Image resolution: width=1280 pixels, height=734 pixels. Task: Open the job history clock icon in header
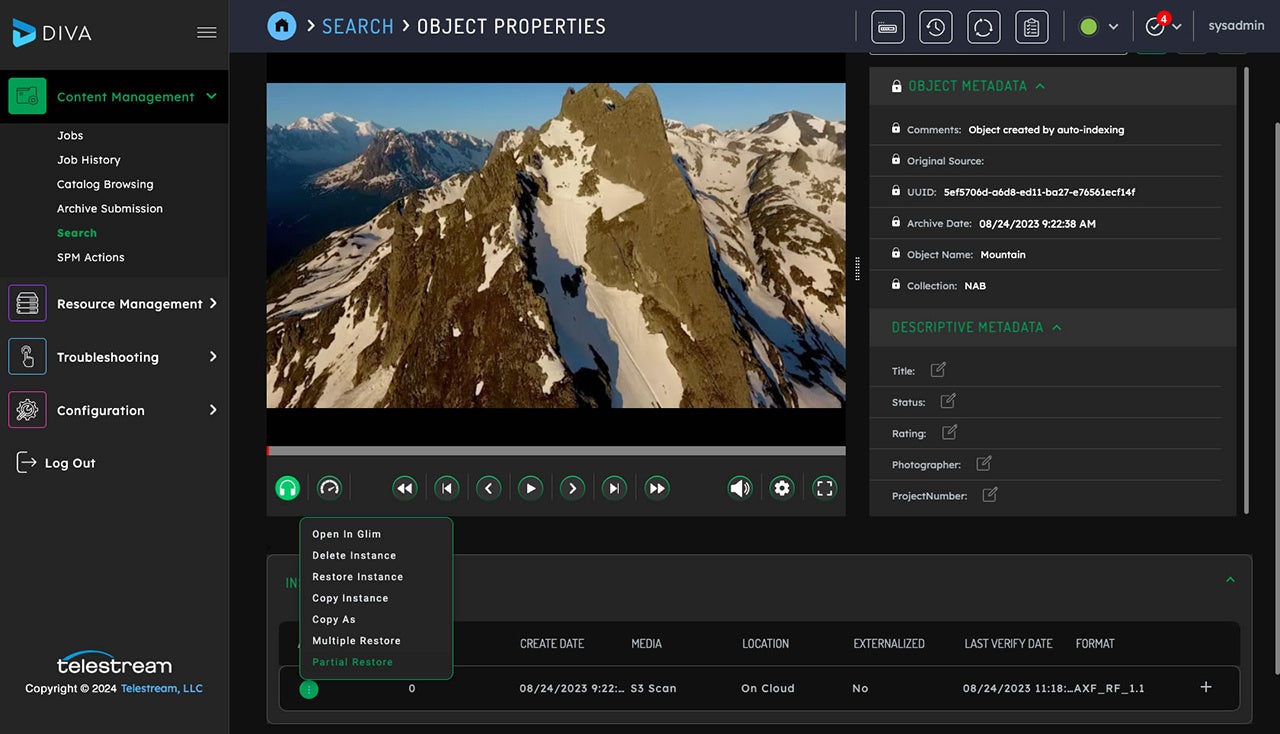coord(935,27)
